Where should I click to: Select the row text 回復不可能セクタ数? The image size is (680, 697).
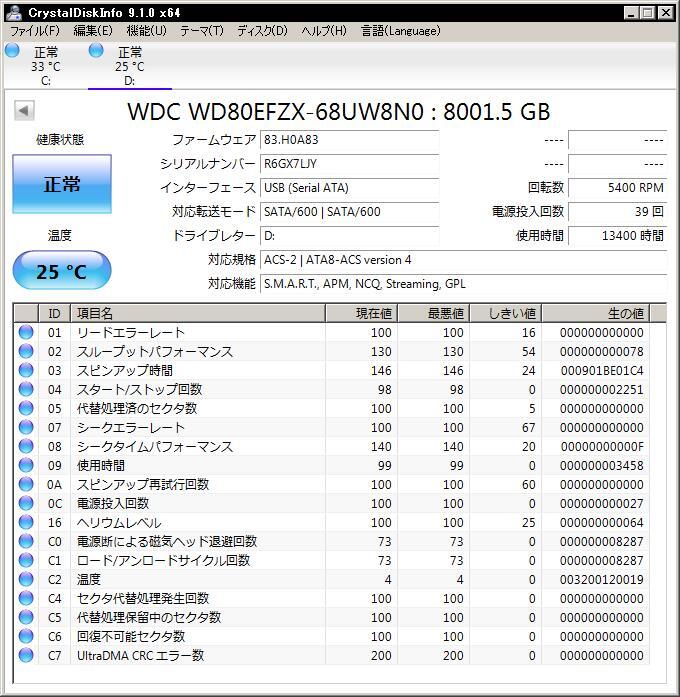click(131, 637)
